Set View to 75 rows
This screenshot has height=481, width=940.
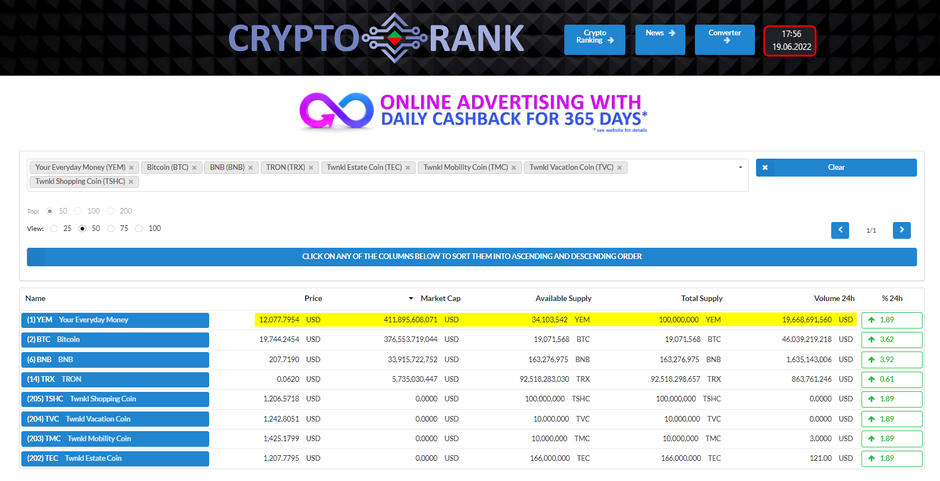coord(110,229)
